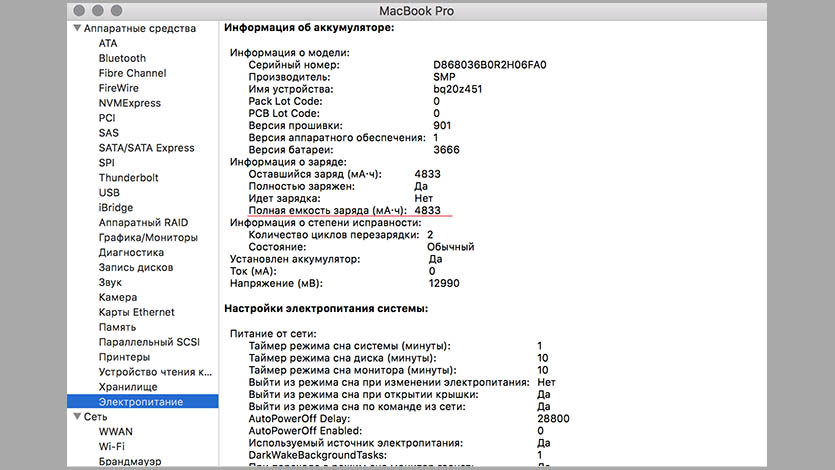Click Установлен аккумулятор label
835x470 pixels.
295,259
